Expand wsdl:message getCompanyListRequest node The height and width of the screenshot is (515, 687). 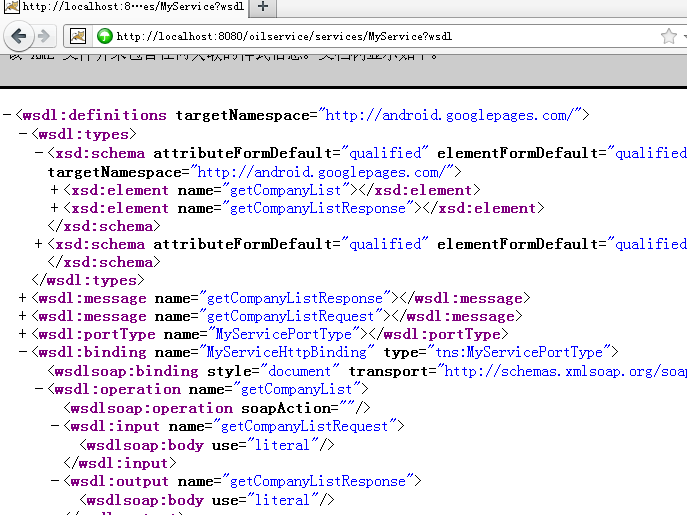pos(23,316)
